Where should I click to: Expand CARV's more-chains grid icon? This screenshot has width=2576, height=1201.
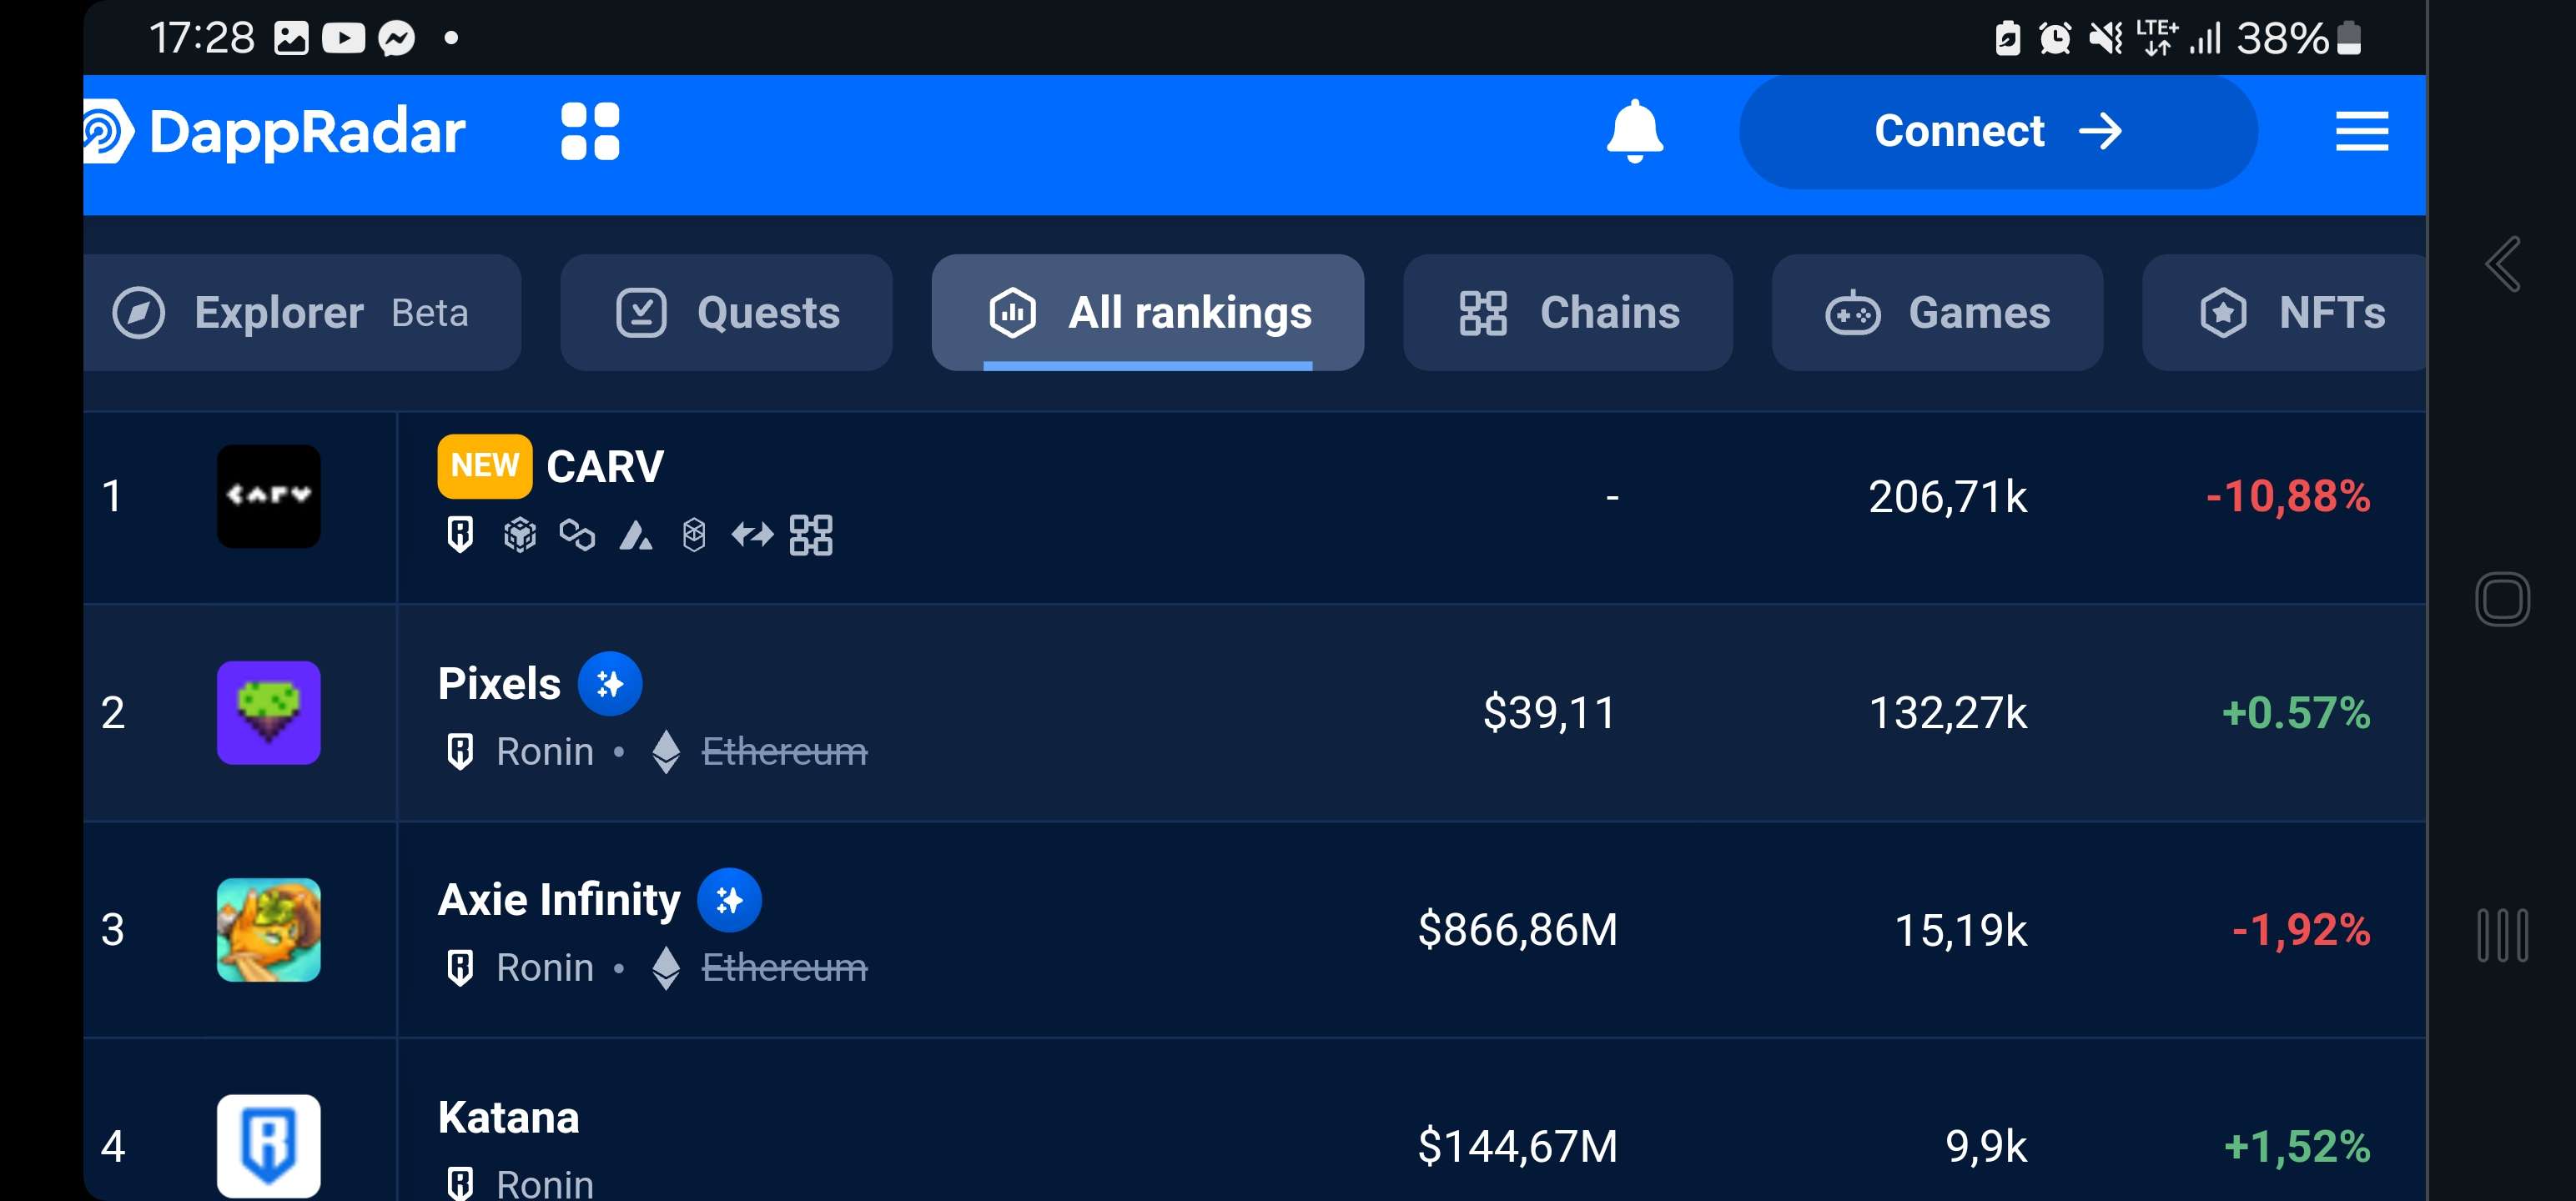coord(810,535)
